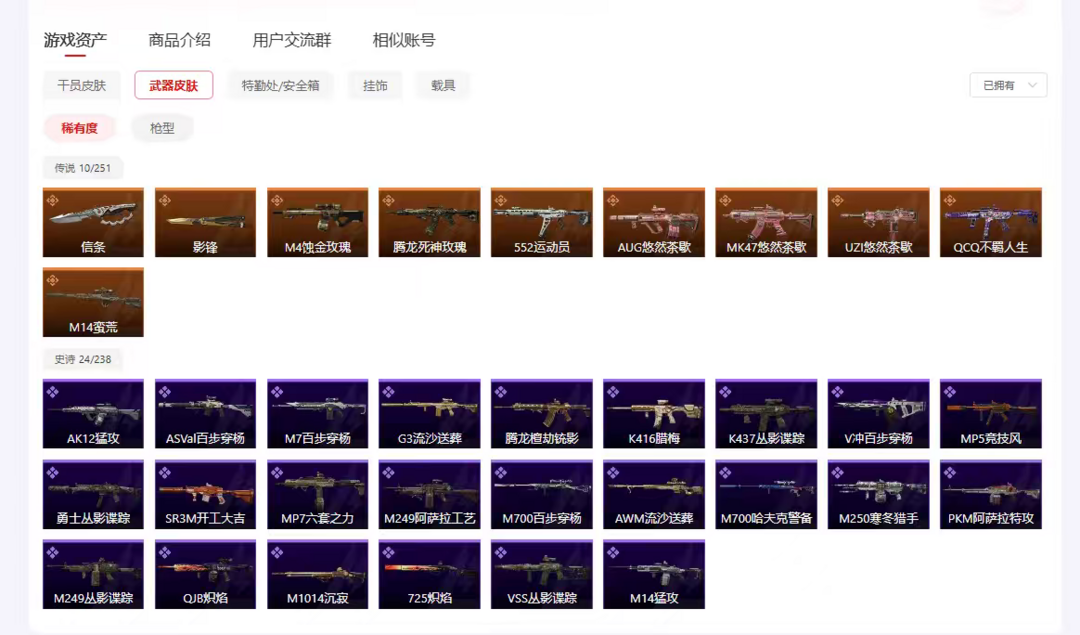Open the SR3M开工大吉 skin

click(205, 495)
